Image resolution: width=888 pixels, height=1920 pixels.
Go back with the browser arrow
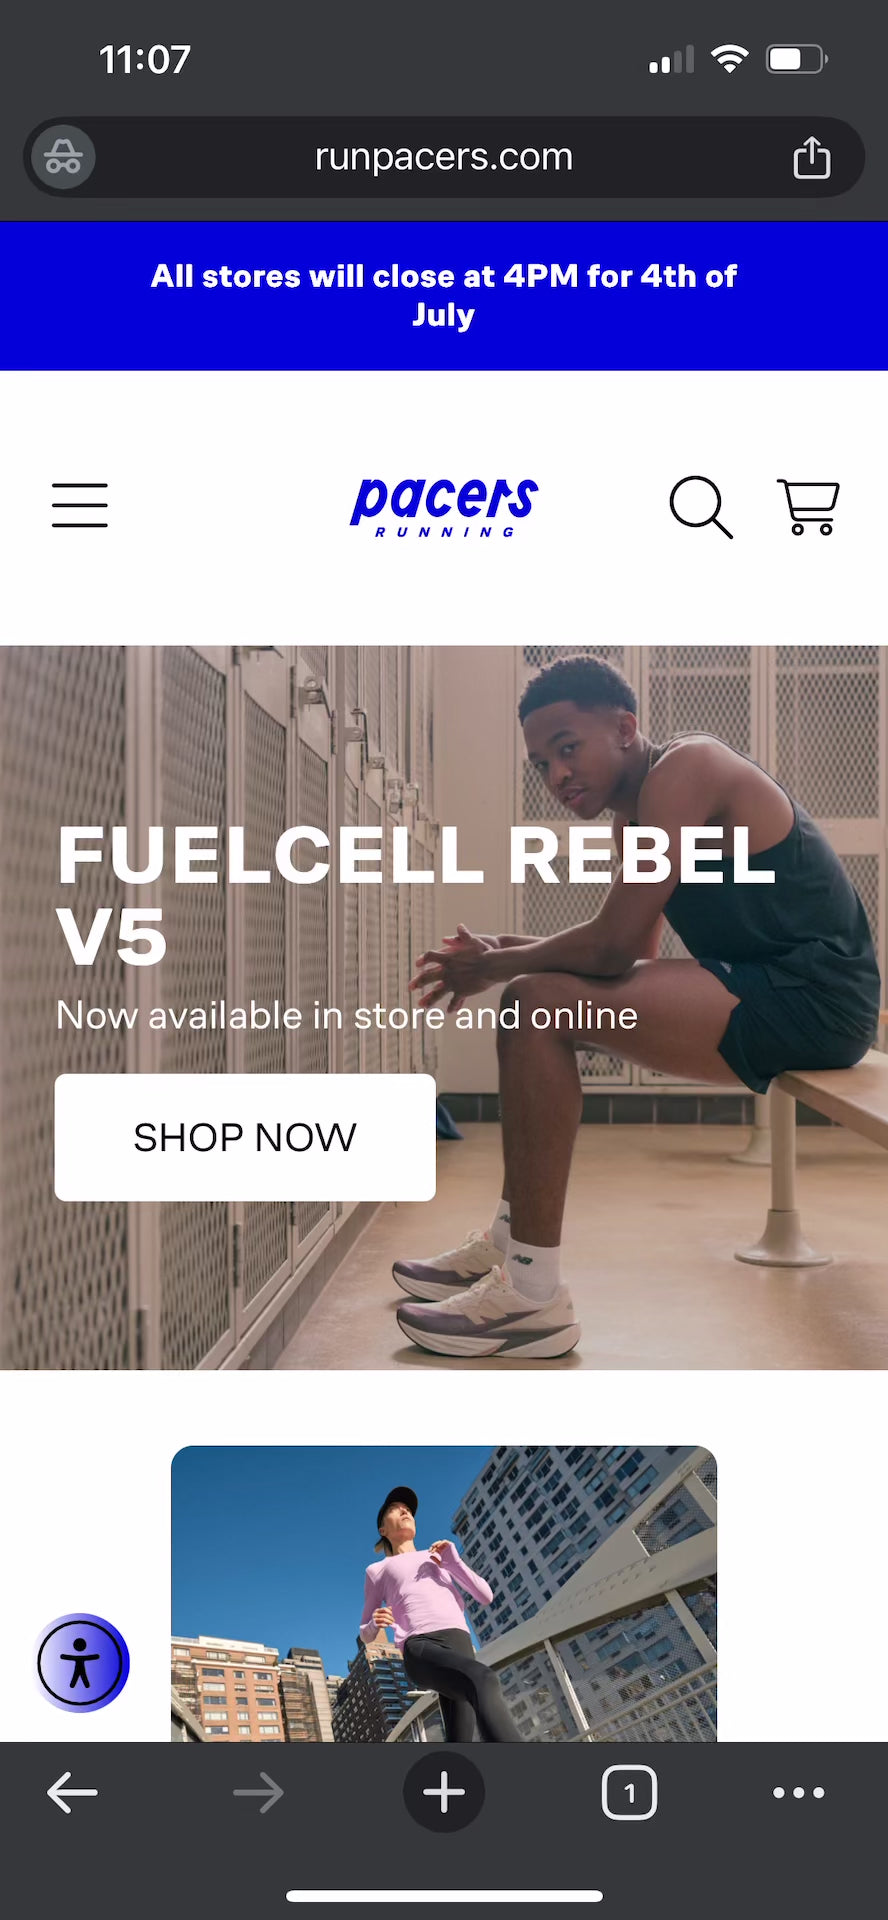tap(72, 1793)
